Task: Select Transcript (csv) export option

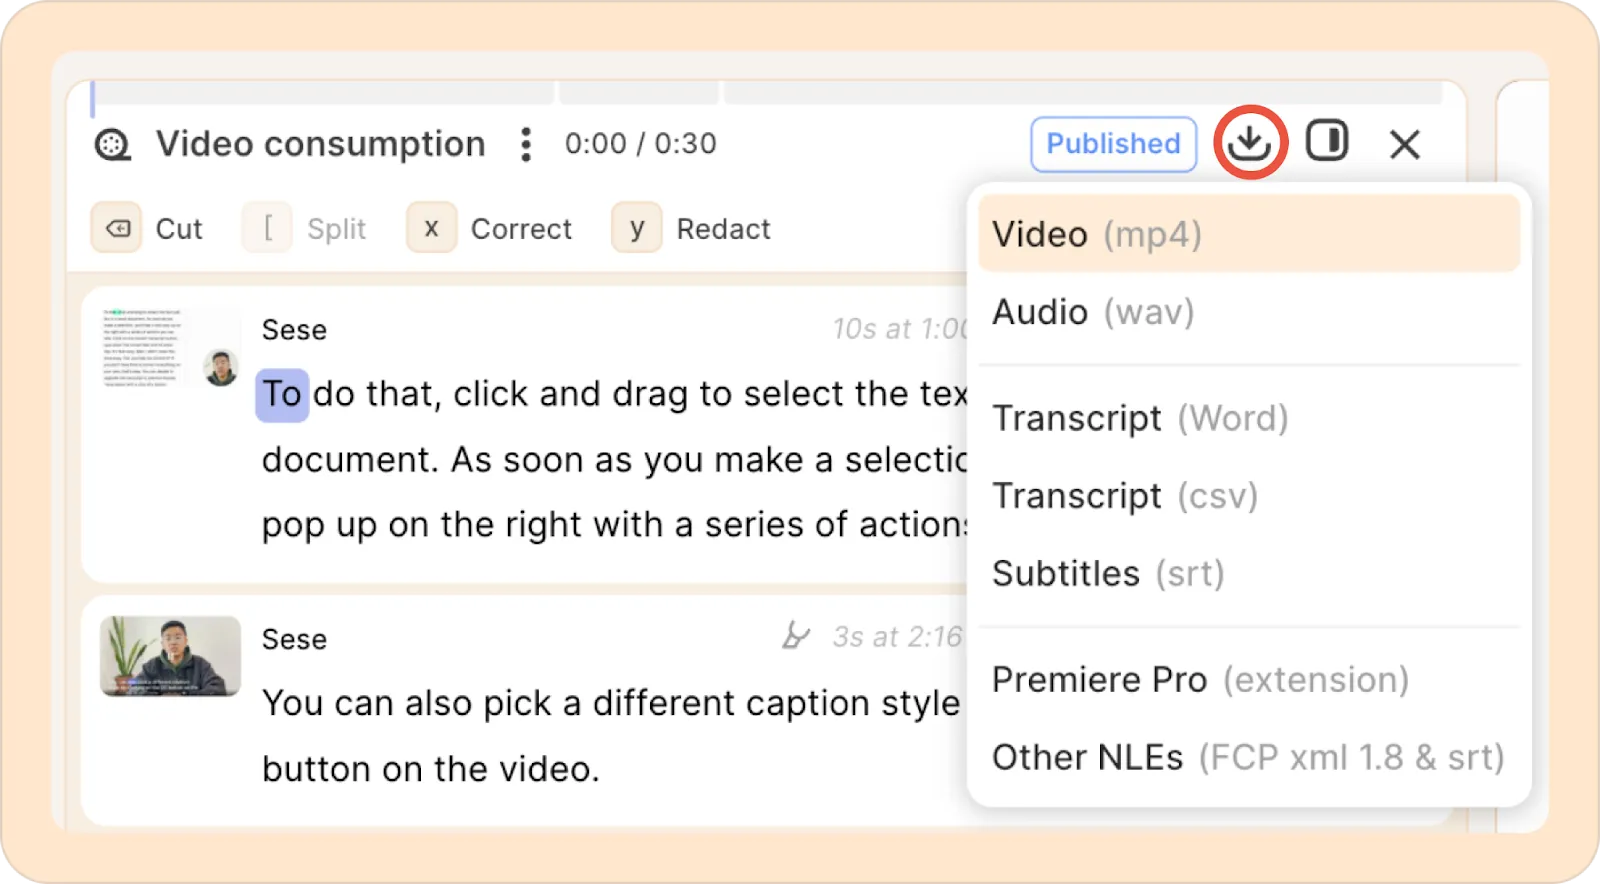Action: [1125, 496]
